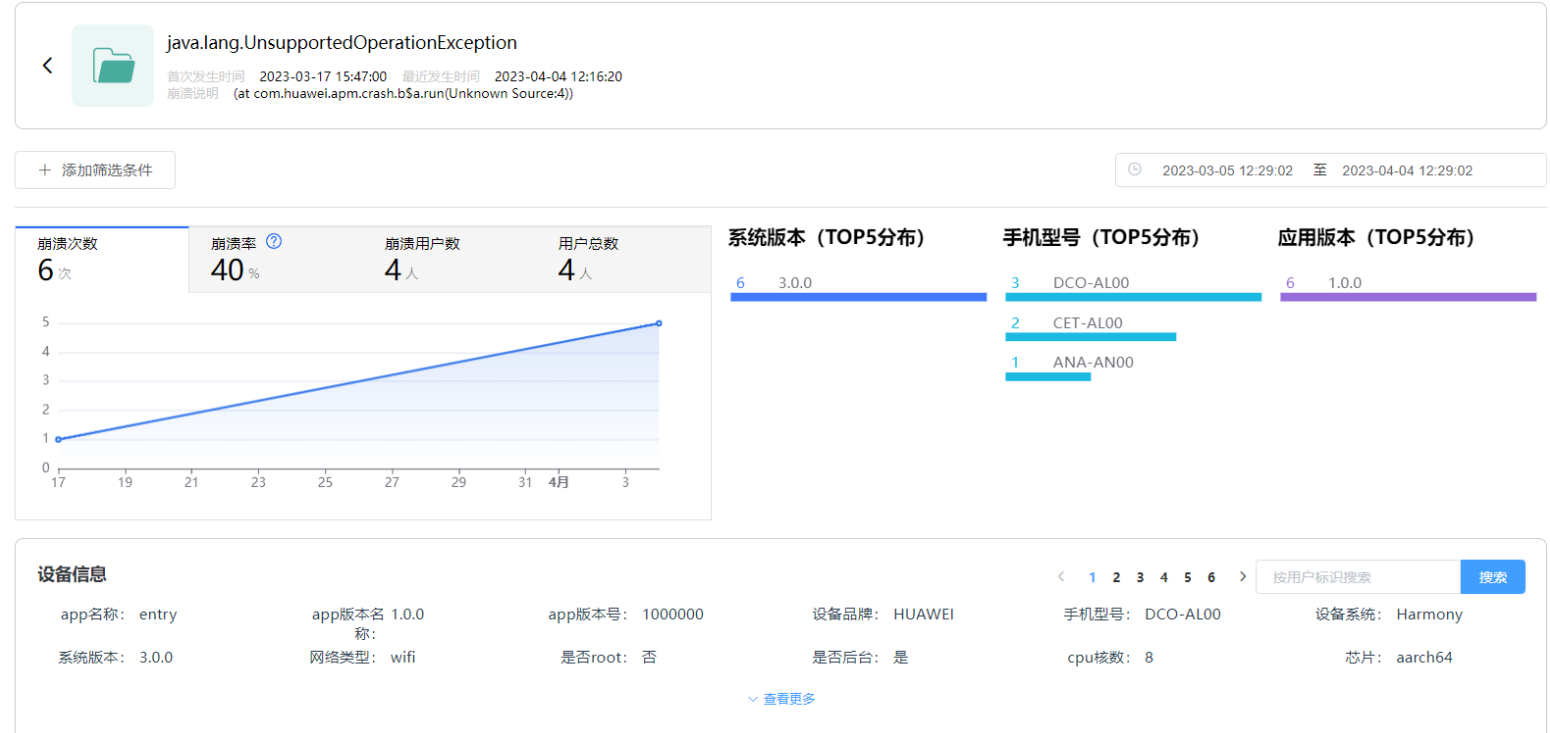Click the chart's last data point at value 5
This screenshot has width=1550, height=733.
[x=659, y=323]
